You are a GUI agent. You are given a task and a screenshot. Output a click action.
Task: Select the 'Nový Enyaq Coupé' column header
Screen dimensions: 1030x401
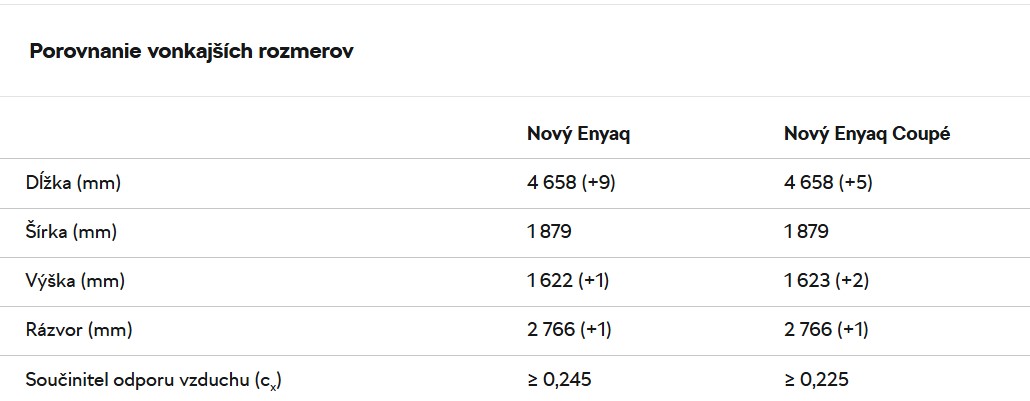(x=866, y=134)
